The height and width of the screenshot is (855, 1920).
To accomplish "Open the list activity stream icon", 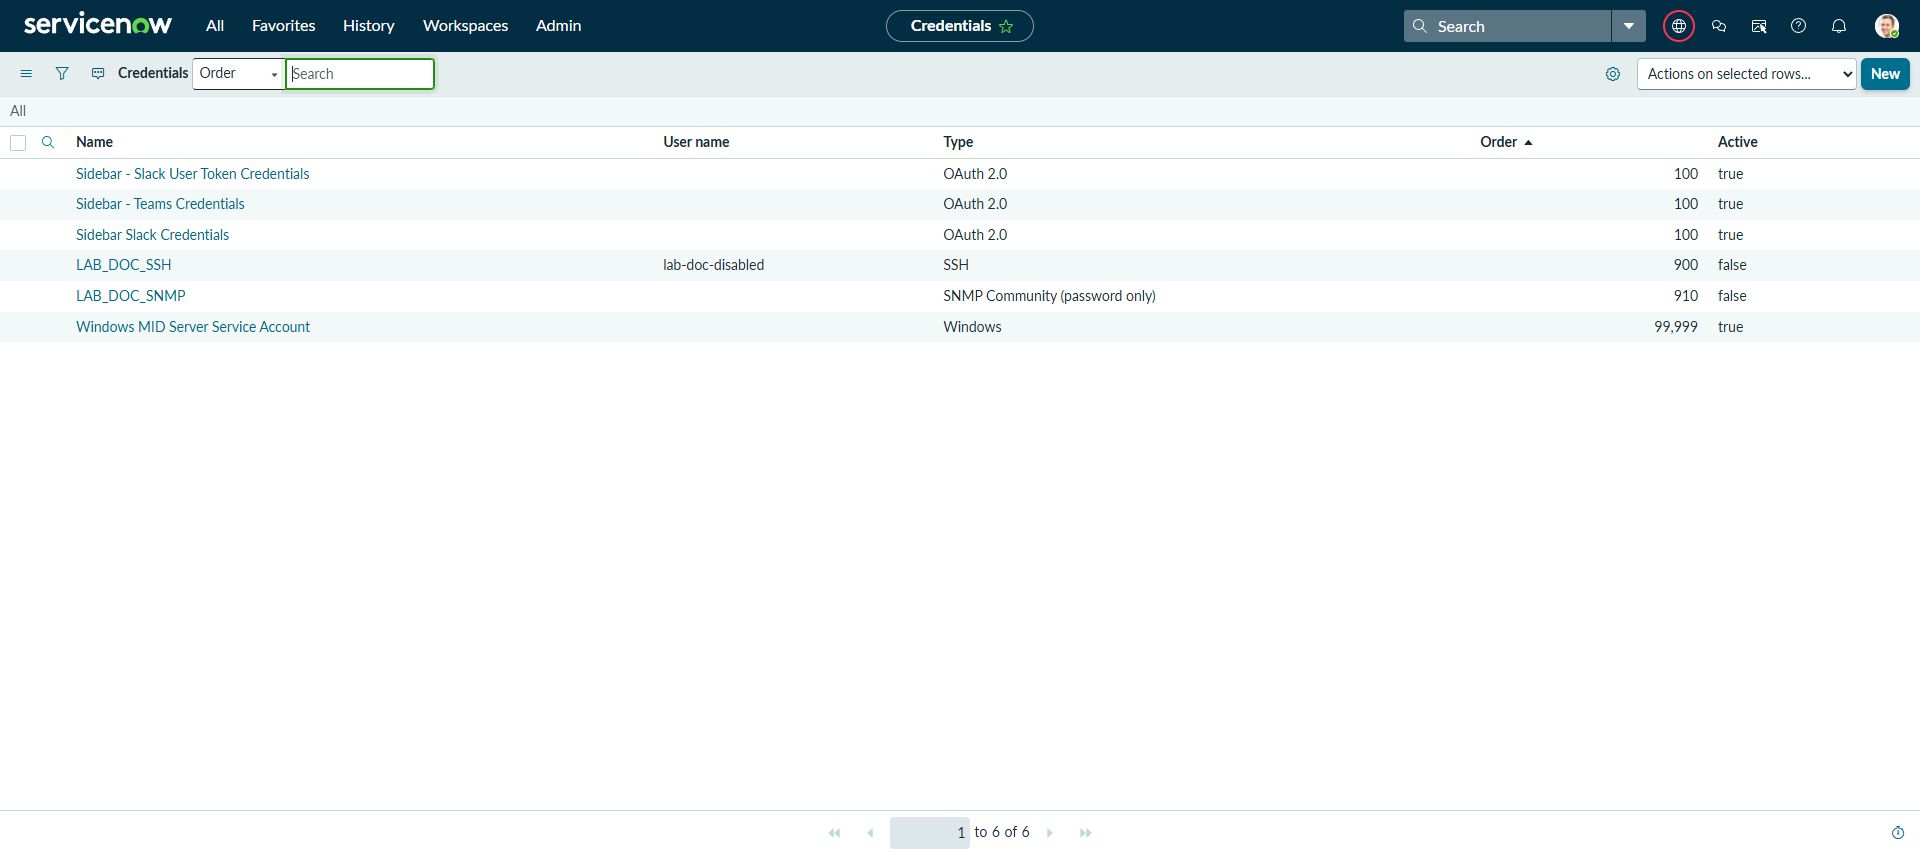I will tap(98, 73).
